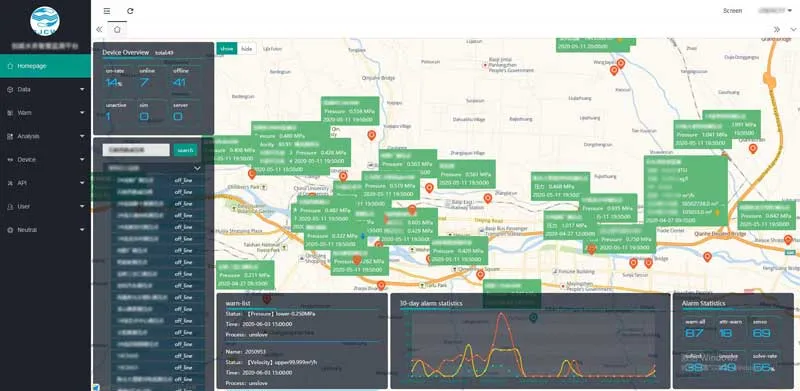Click warn-list status lower-0.250MPa entry

270,314
